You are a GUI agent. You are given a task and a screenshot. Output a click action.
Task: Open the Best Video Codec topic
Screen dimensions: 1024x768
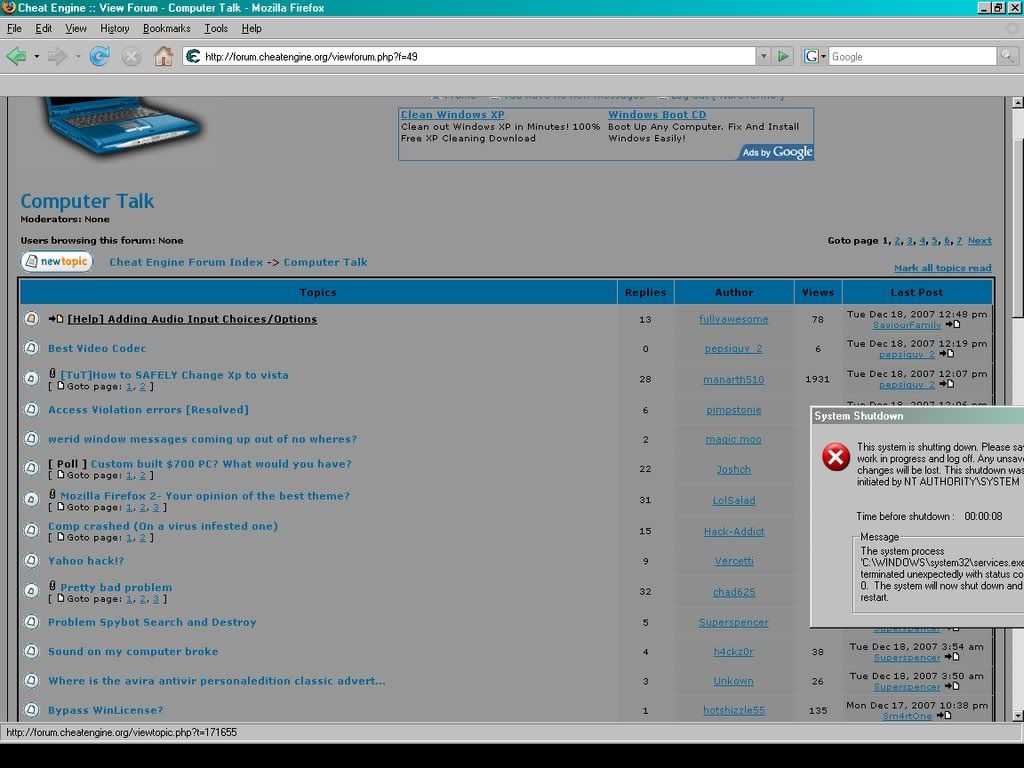tap(97, 348)
